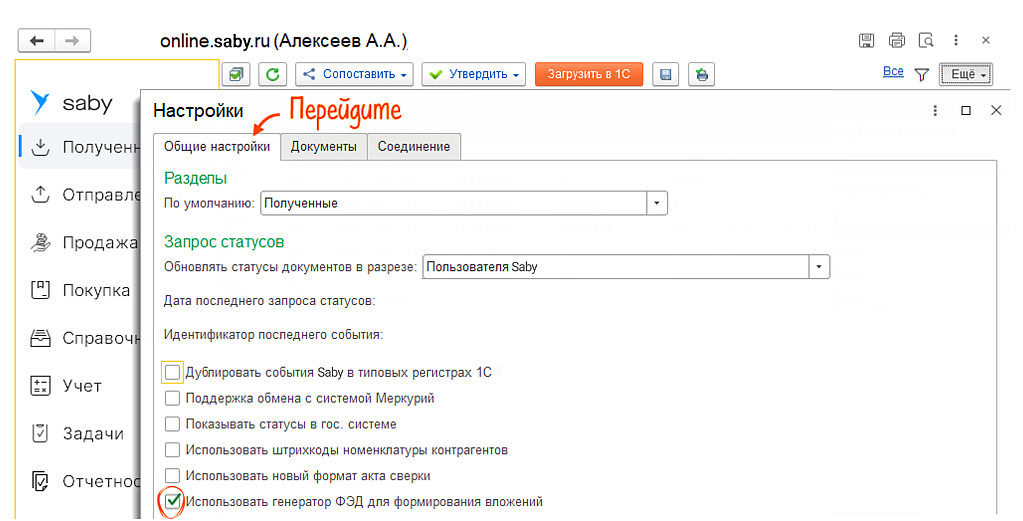The width and height of the screenshot is (1023, 521).
Task: Switch to the Соединение tab
Action: [x=413, y=147]
